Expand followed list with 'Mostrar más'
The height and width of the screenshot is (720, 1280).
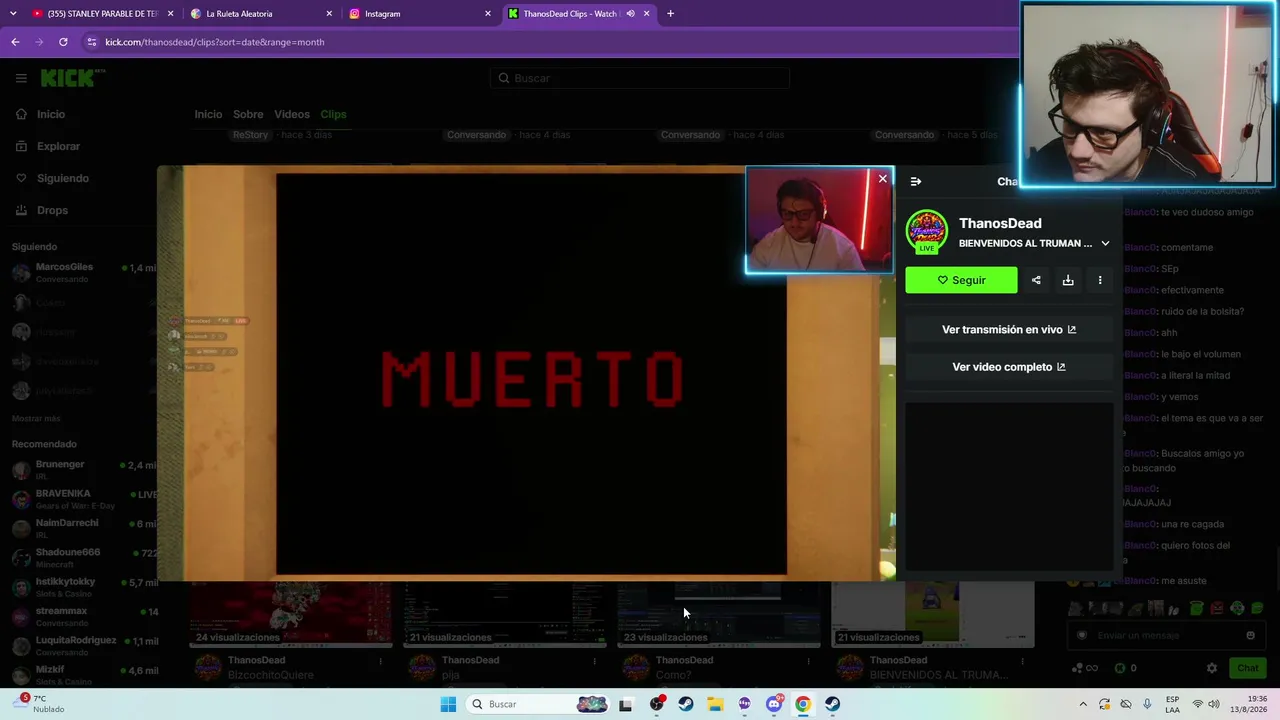click(36, 418)
